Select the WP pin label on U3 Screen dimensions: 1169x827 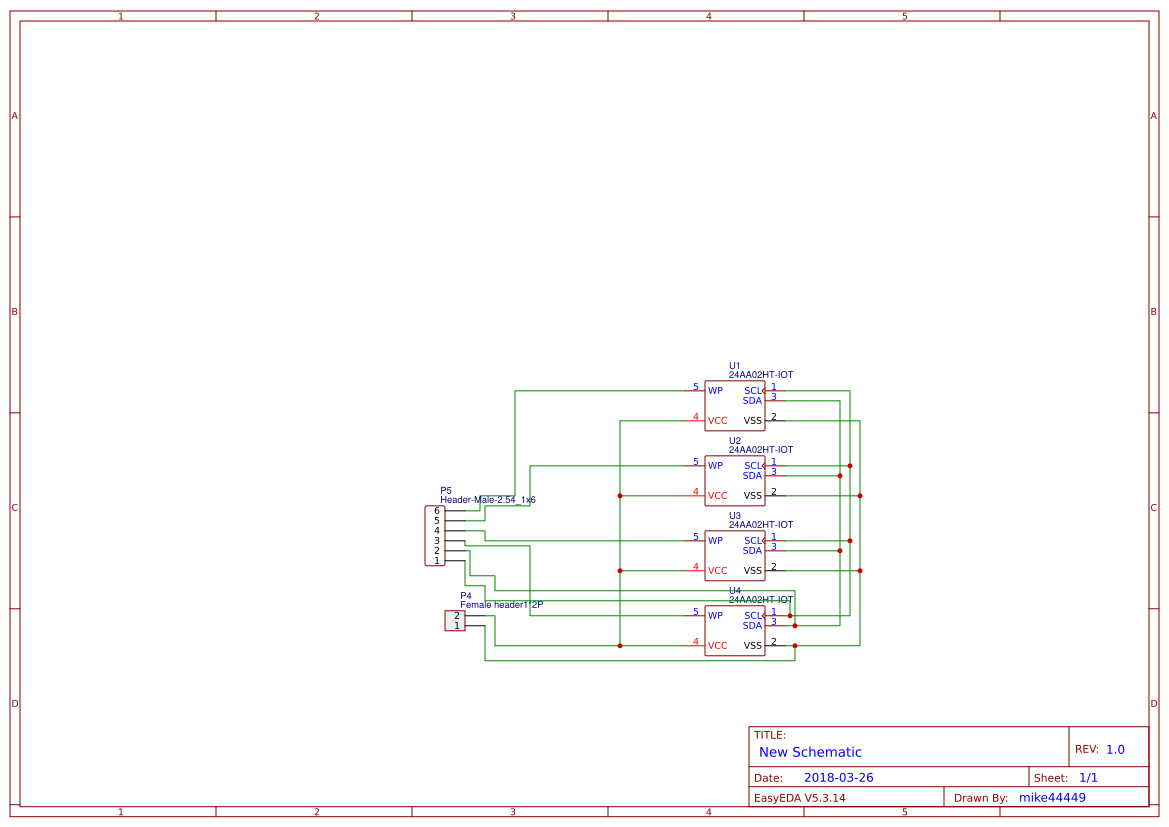[x=715, y=541]
